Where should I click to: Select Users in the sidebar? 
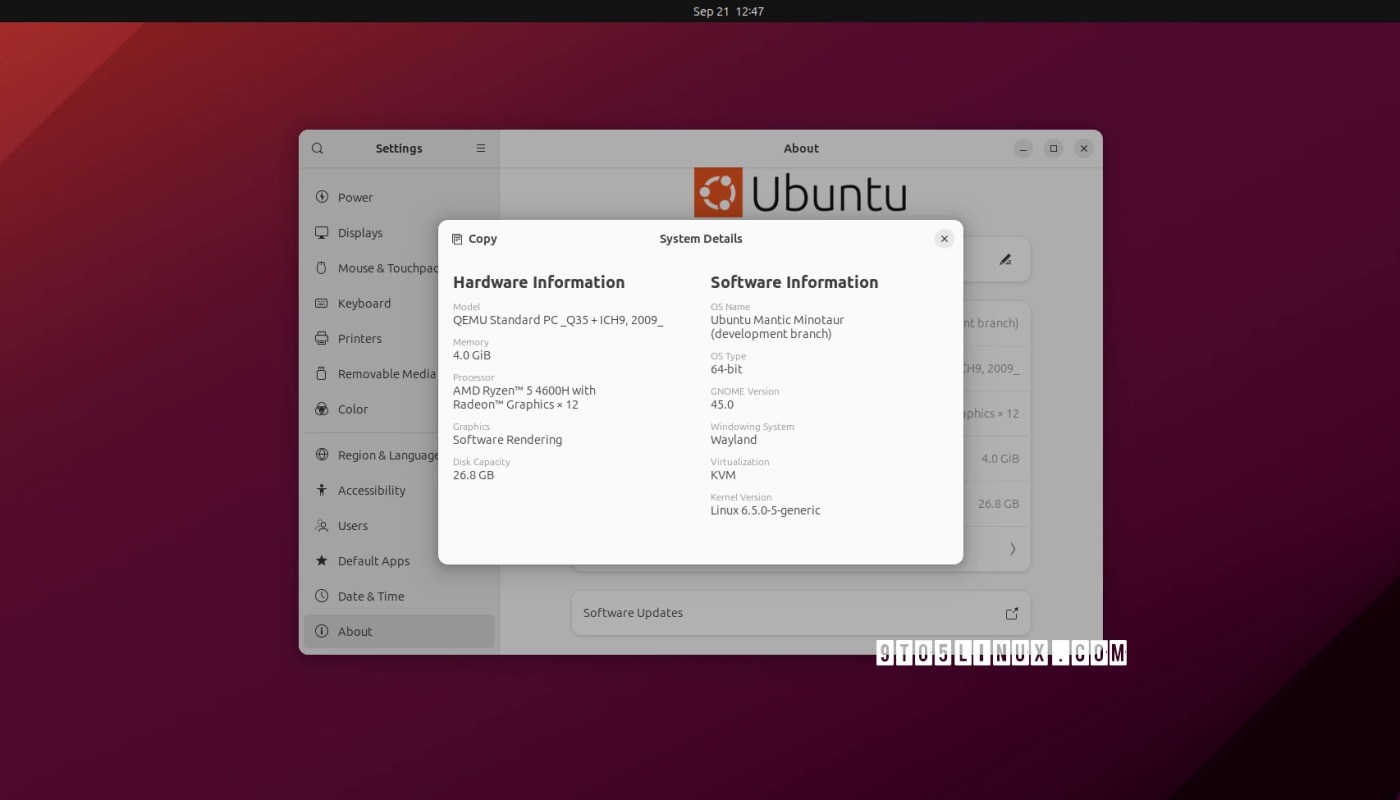(399, 525)
